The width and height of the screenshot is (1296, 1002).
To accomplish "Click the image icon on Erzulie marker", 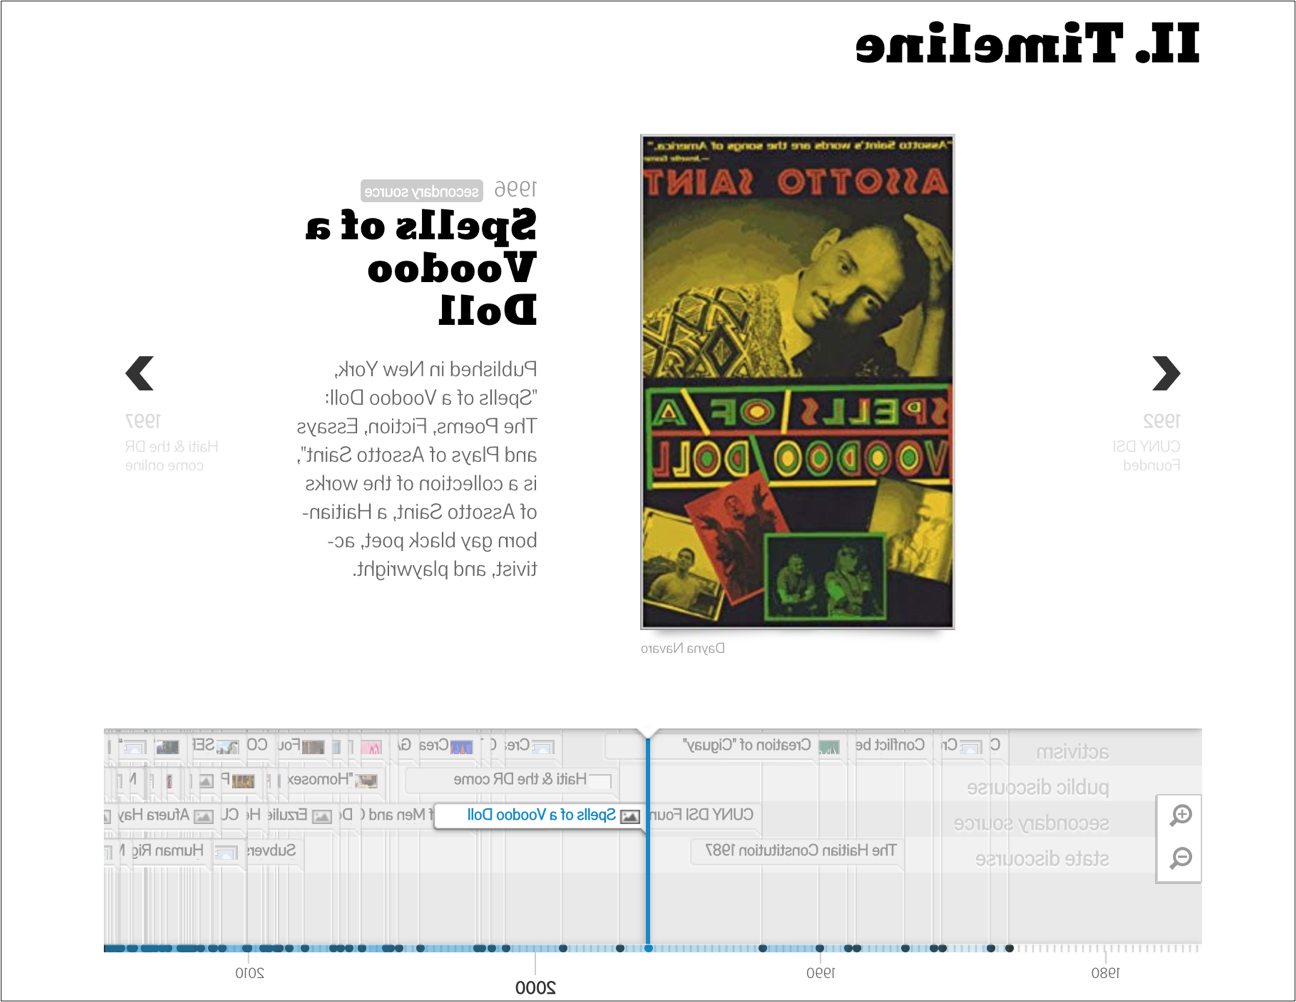I will point(321,816).
